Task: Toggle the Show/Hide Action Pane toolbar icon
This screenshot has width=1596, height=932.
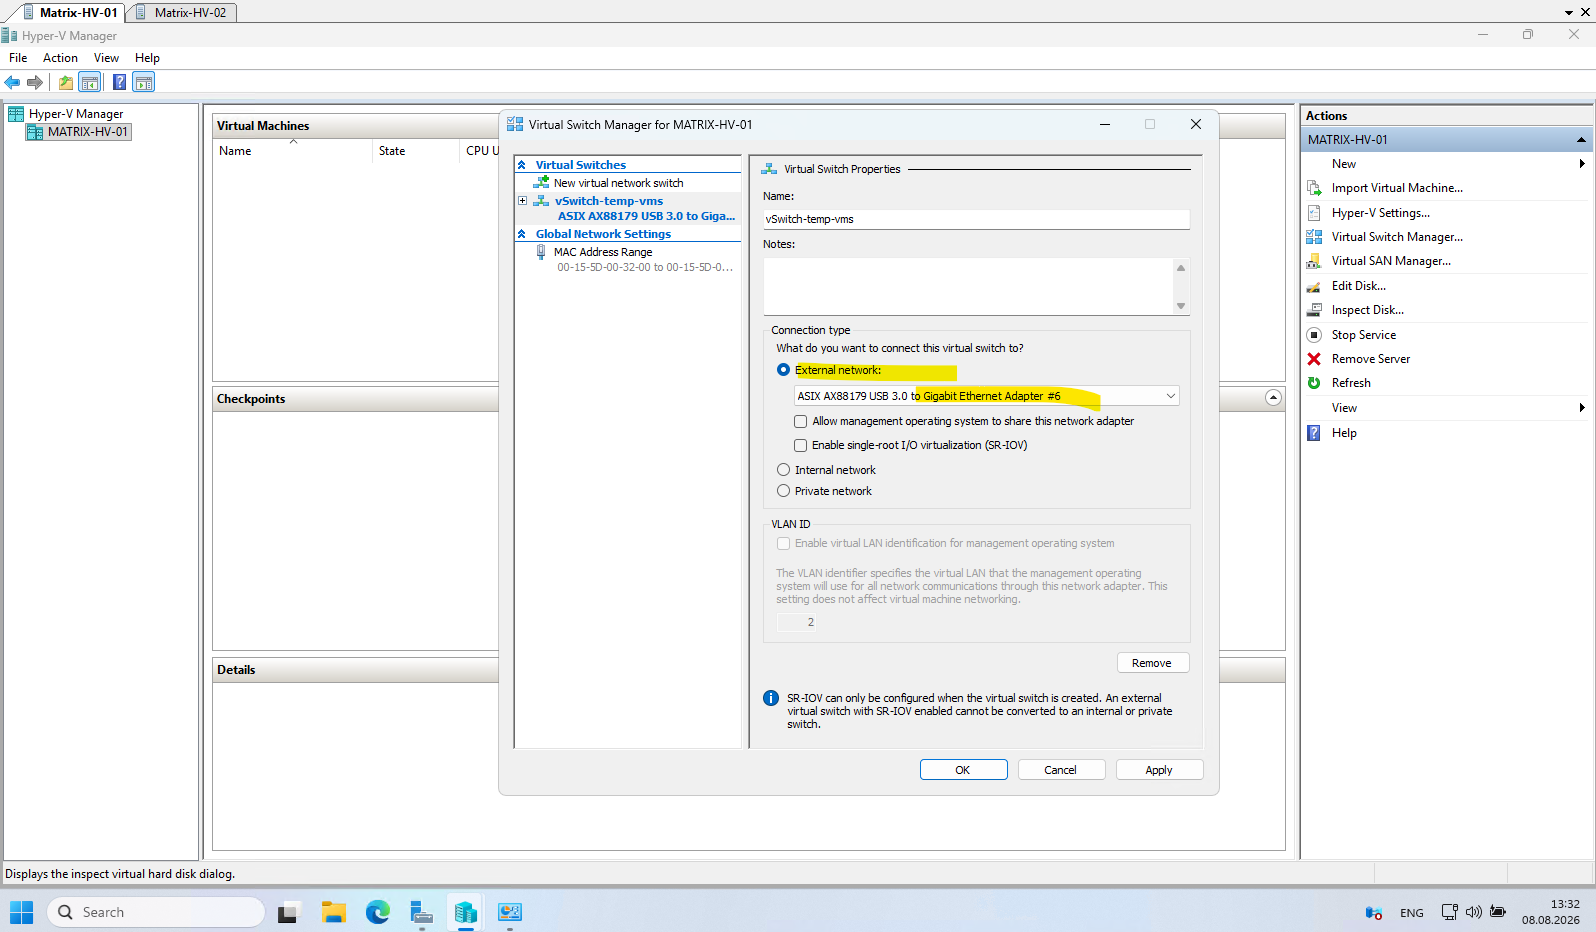Action: [144, 82]
